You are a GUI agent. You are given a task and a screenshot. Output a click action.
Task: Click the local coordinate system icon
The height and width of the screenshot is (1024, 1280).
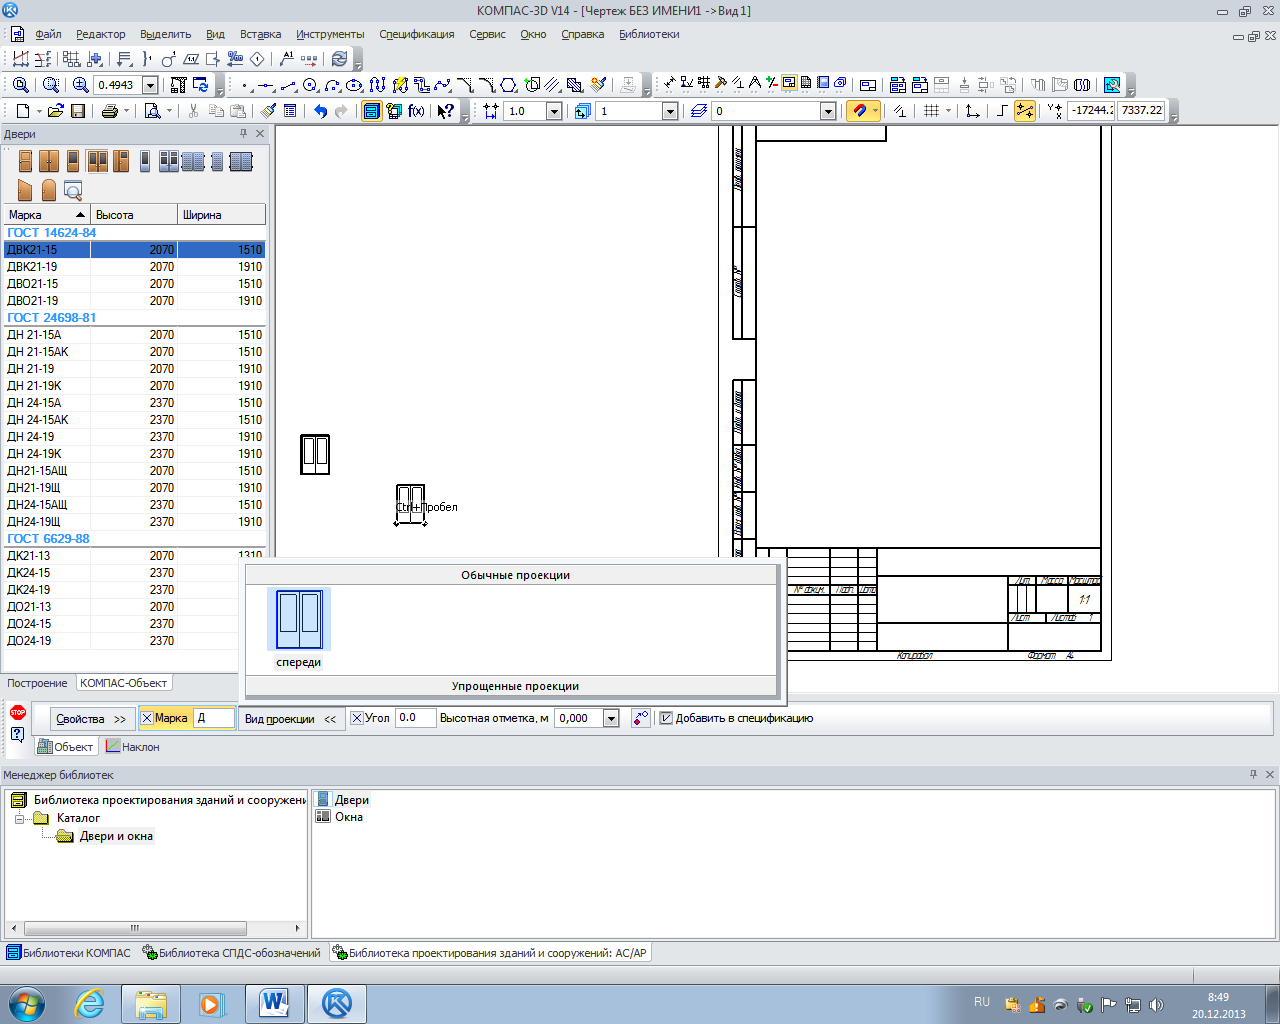click(972, 111)
